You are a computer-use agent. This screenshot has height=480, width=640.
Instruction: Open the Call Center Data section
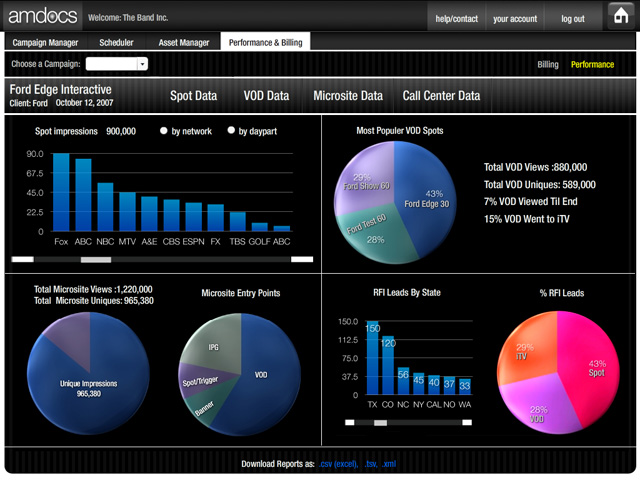pos(441,96)
